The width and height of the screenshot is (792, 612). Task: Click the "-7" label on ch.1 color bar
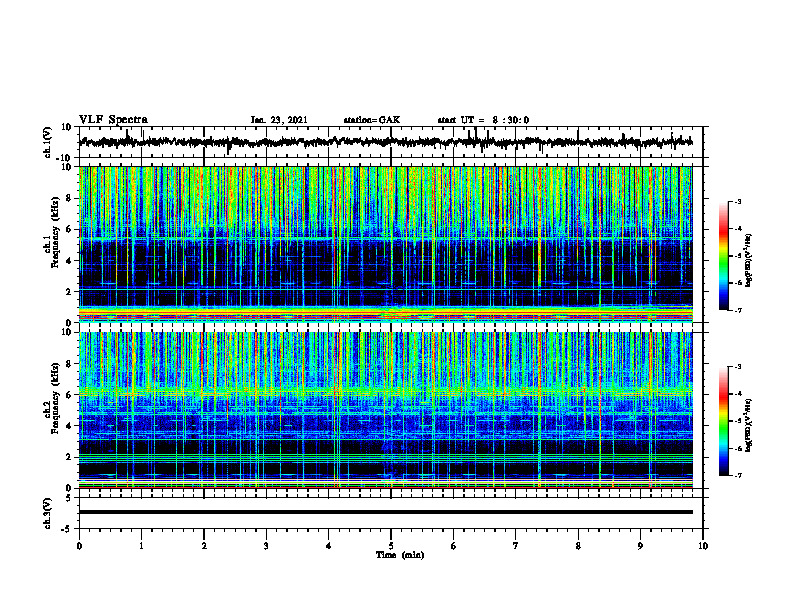pos(738,310)
